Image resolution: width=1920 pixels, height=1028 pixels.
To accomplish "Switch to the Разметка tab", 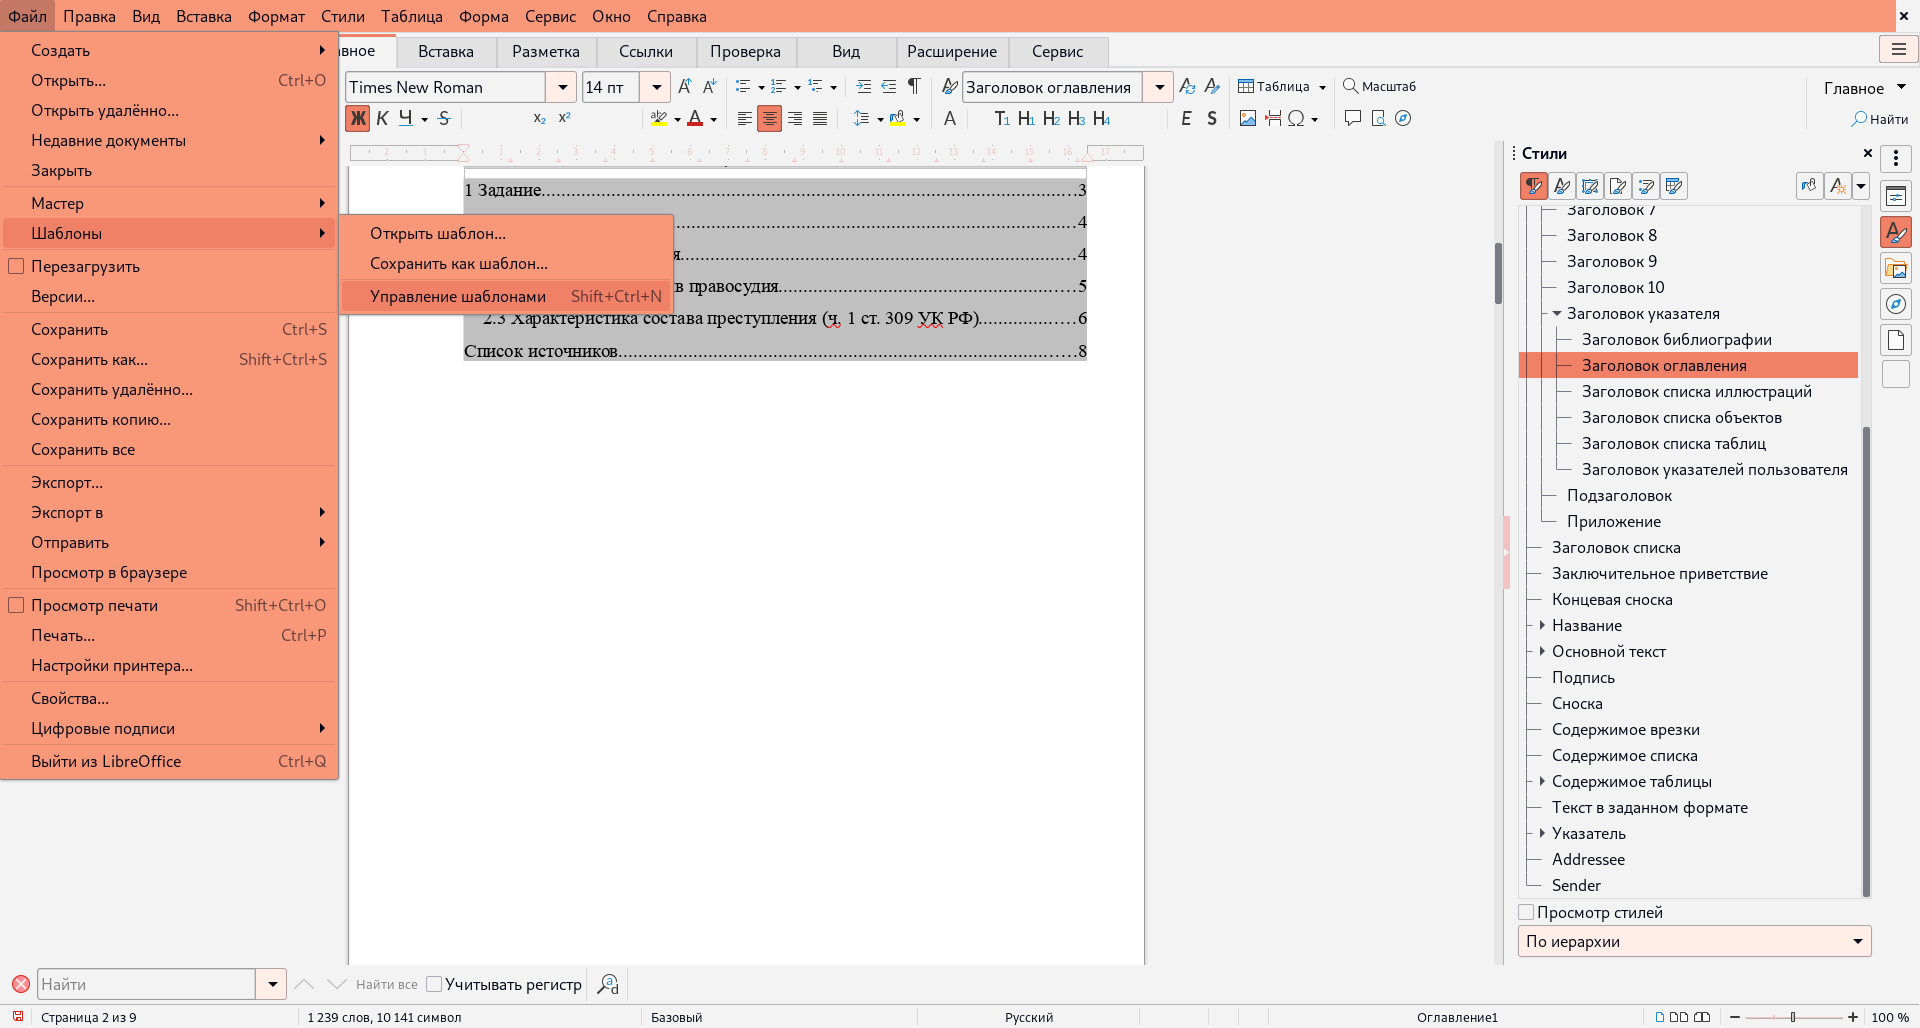I will [x=545, y=51].
